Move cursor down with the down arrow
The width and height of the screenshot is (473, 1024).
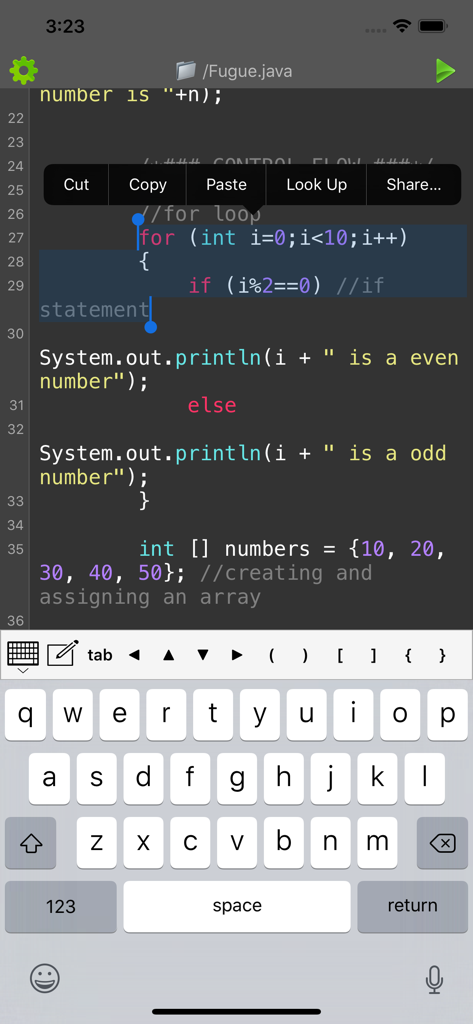tap(203, 655)
